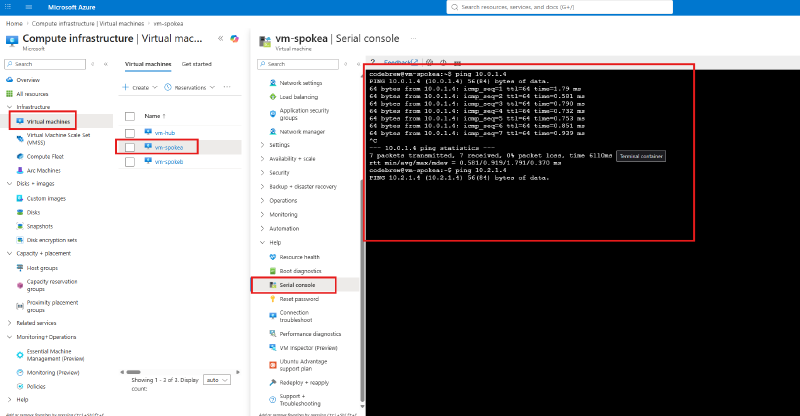Image resolution: width=800 pixels, height=416 pixels.
Task: Expand the Settings group in VM menu
Action: pyautogui.click(x=263, y=145)
